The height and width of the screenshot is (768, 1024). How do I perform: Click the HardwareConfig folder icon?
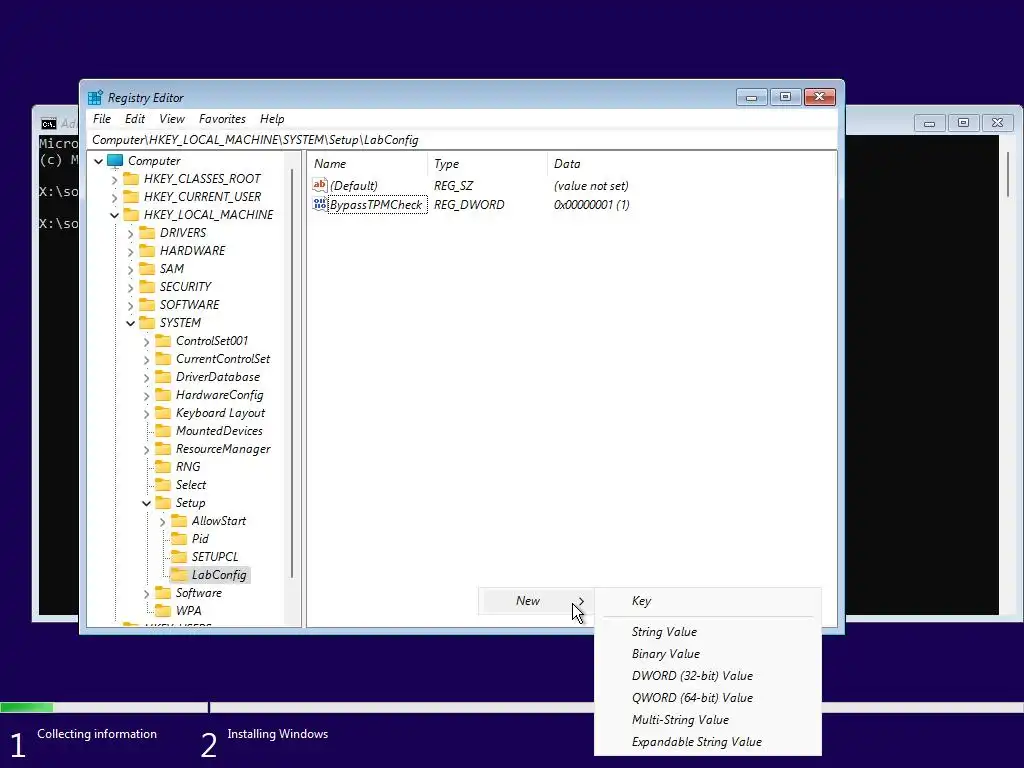163,394
